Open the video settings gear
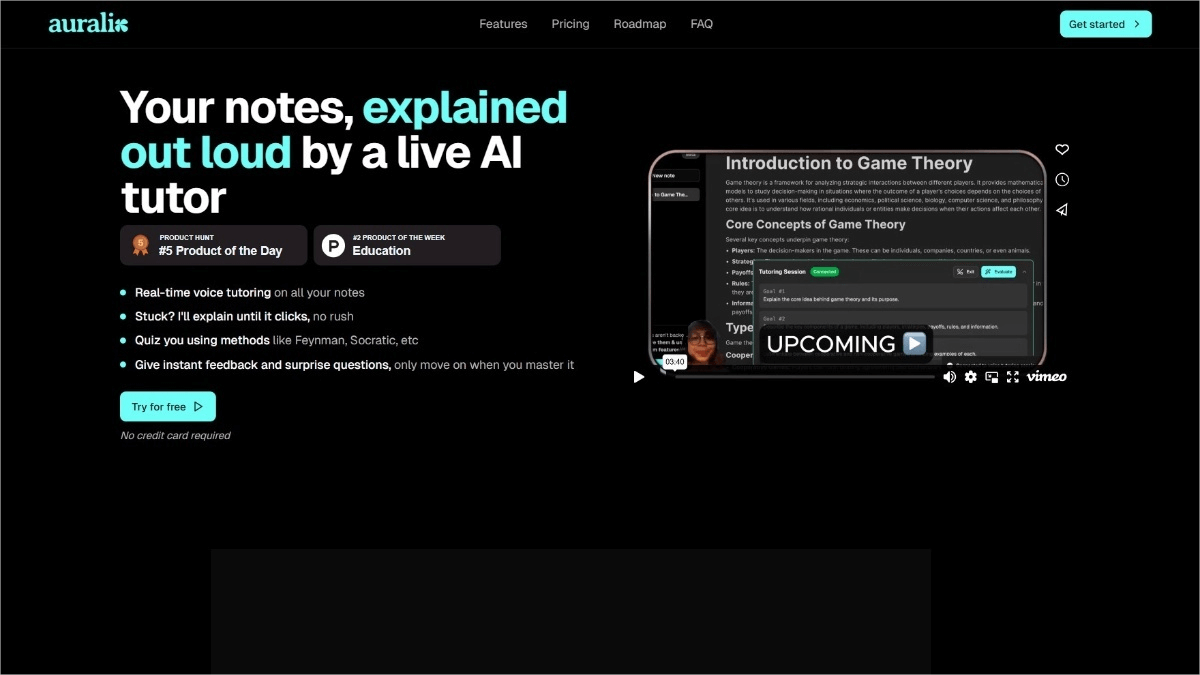 [970, 377]
